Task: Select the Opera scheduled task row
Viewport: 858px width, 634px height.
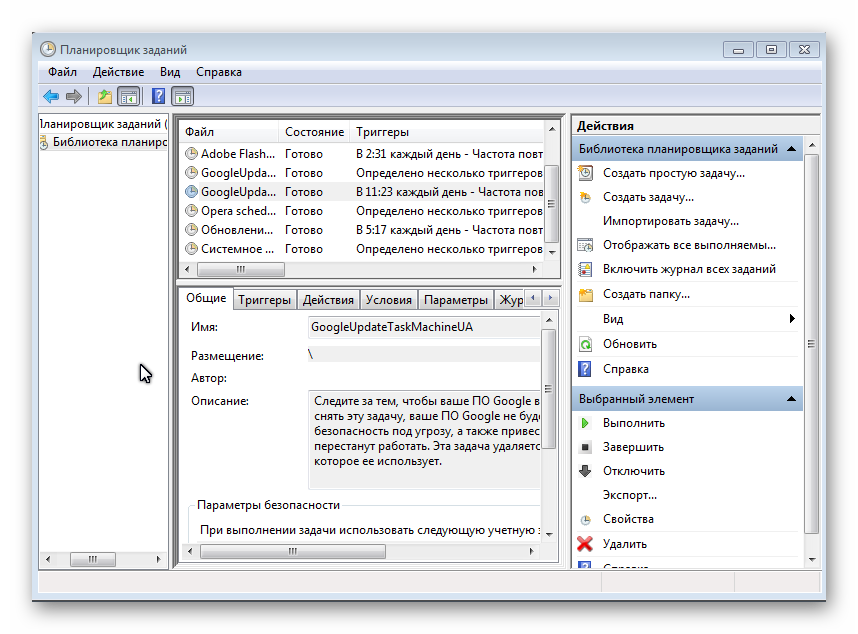Action: click(237, 211)
